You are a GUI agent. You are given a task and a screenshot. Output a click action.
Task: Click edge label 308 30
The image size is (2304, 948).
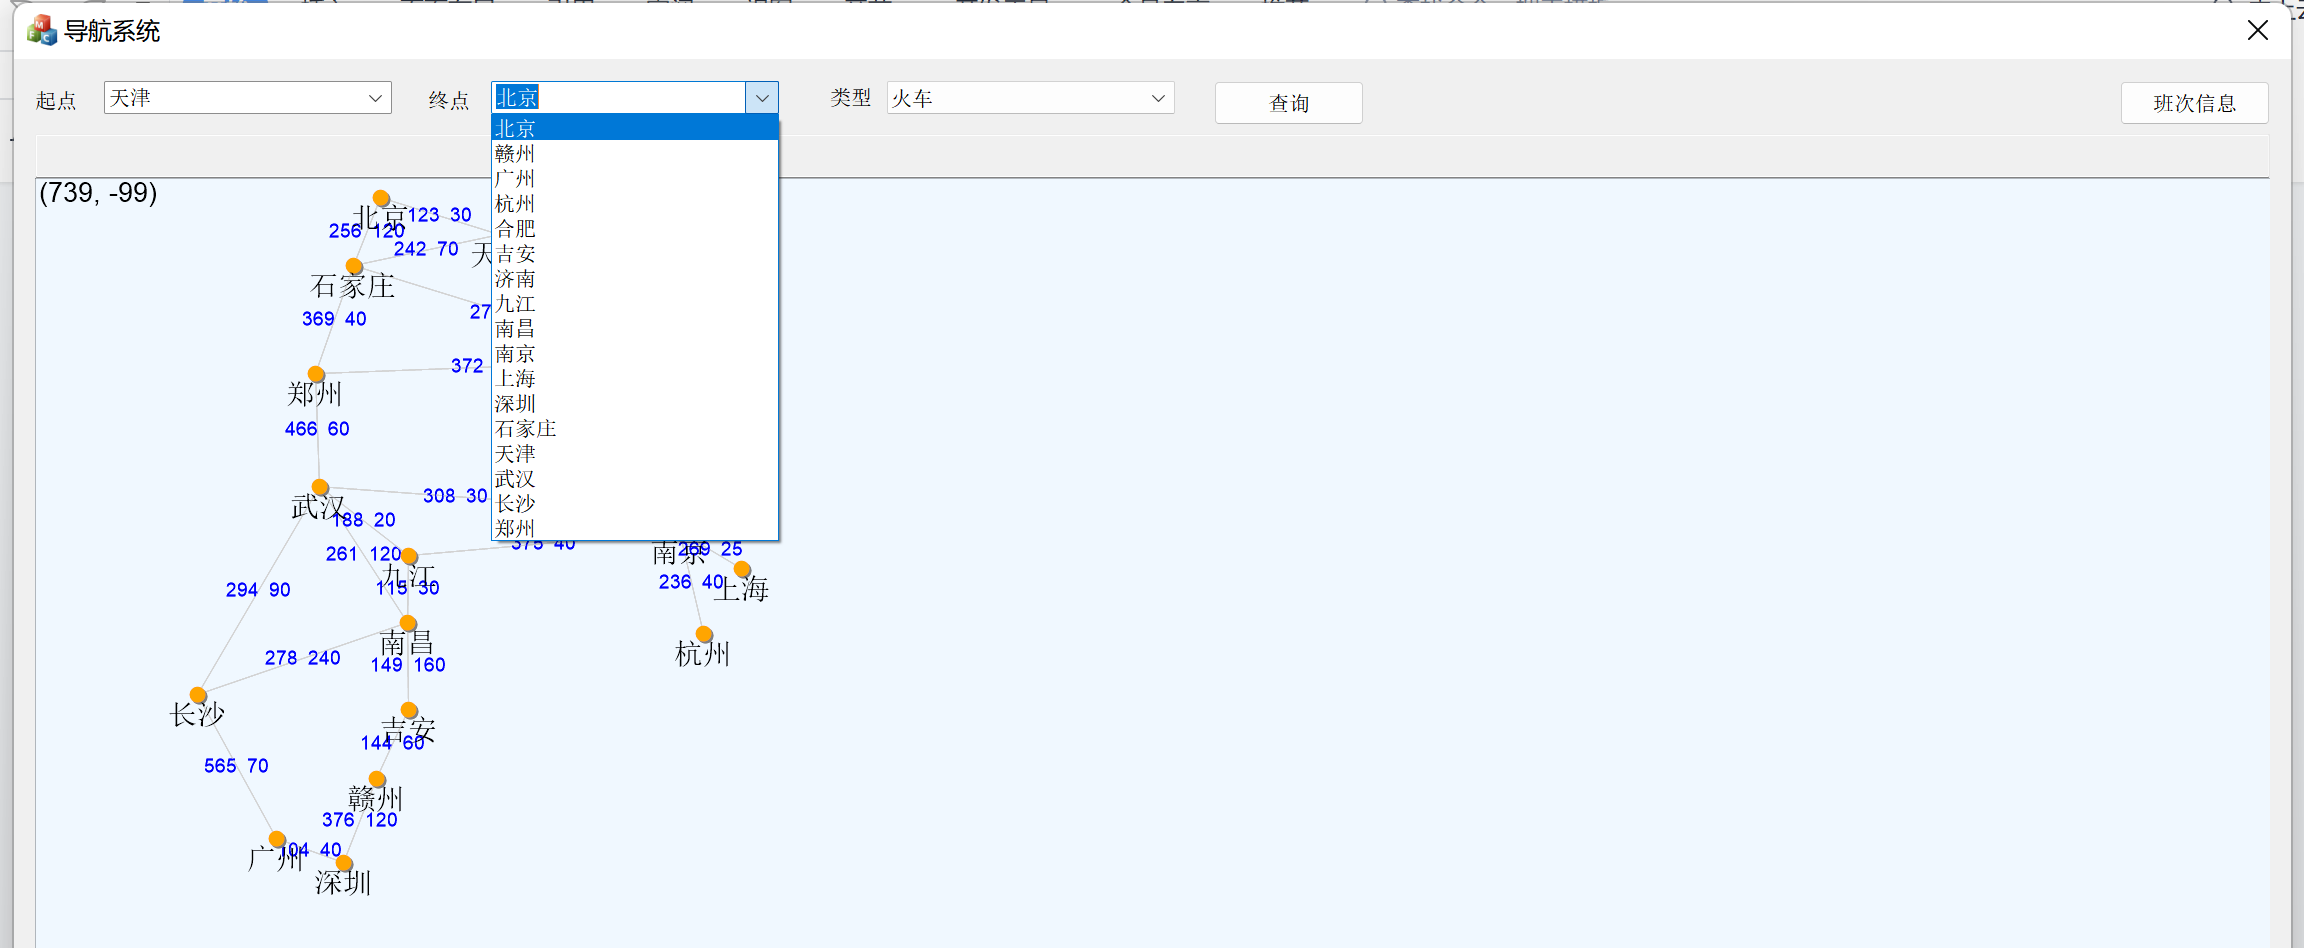click(455, 496)
